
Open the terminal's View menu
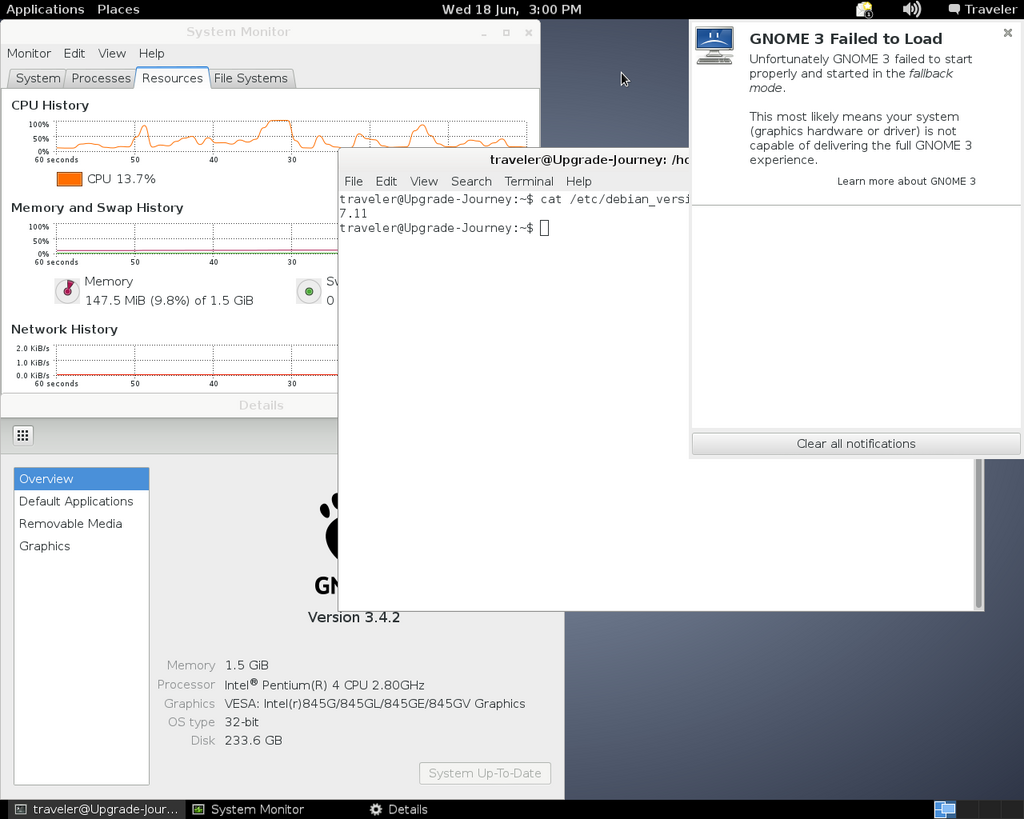(424, 182)
